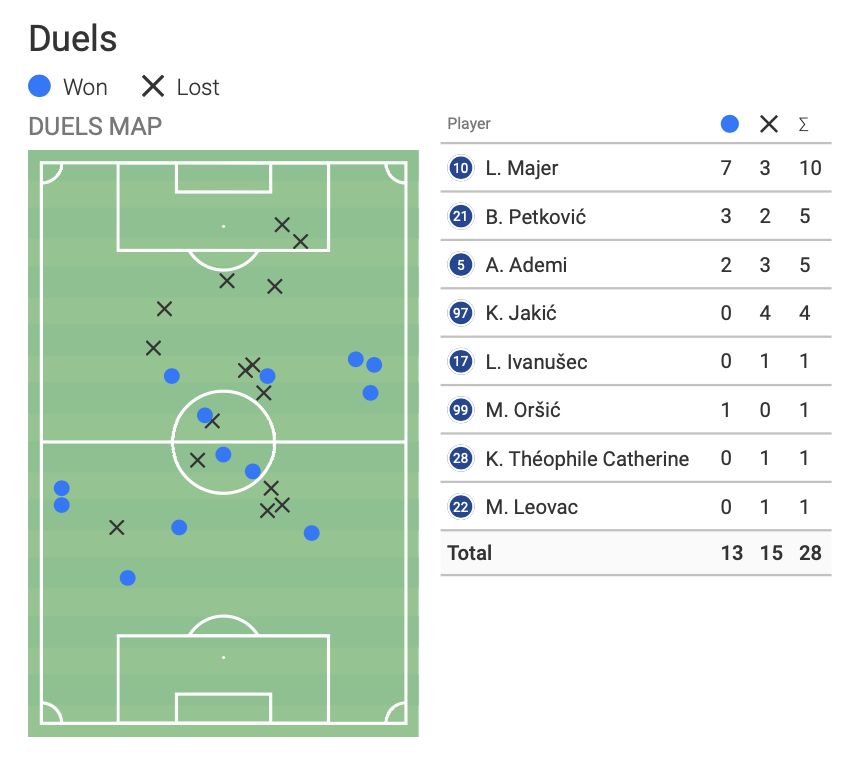Click L. Majer's number 10 badge
The image size is (866, 782).
pos(460,168)
